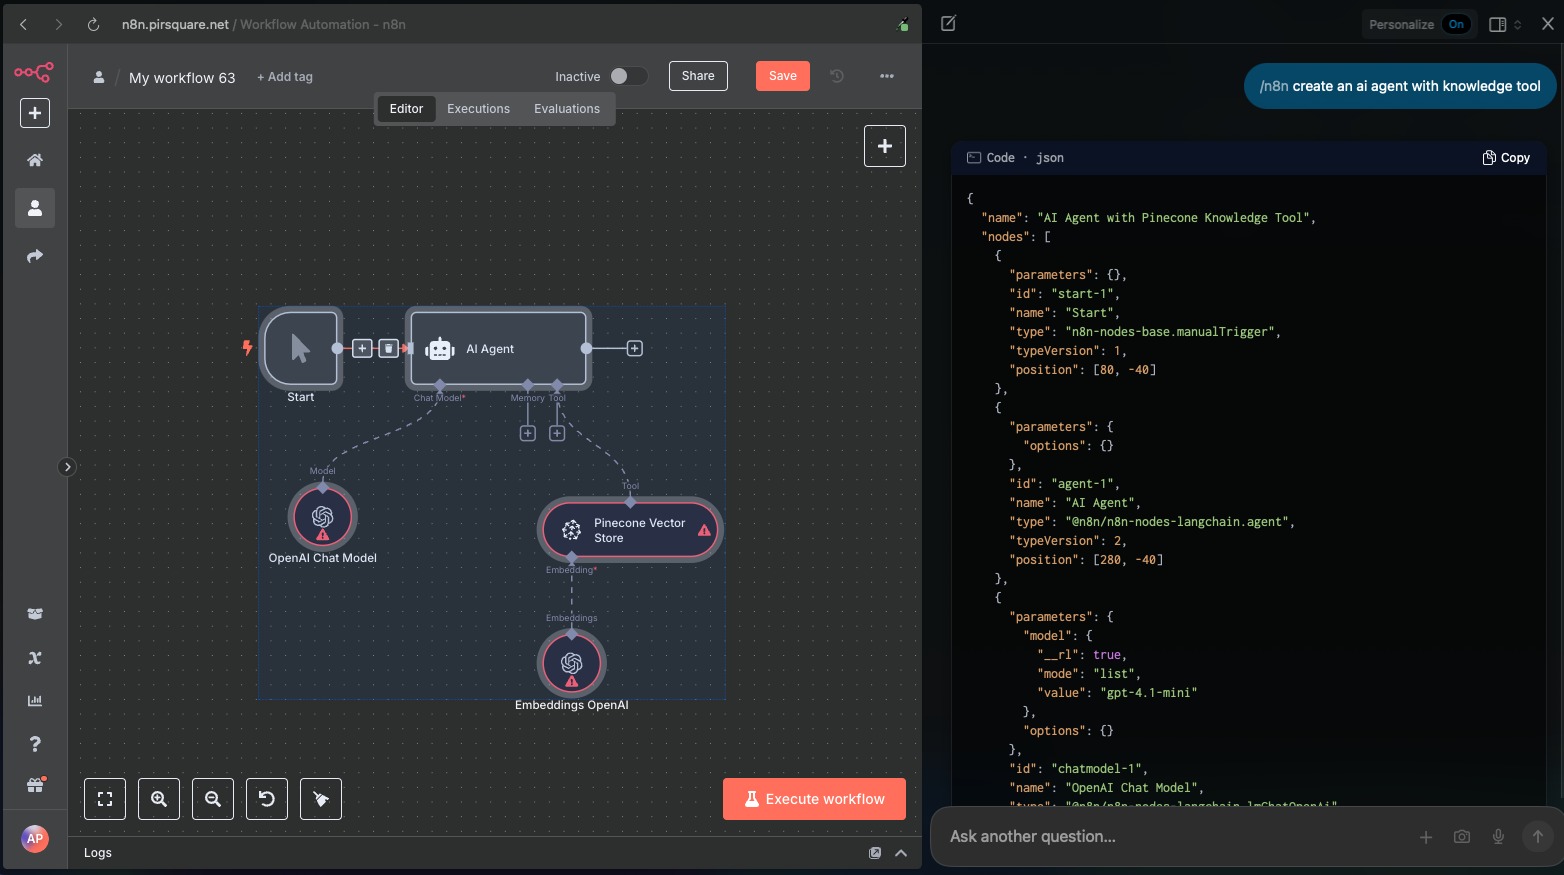The image size is (1564, 875).
Task: Click Execute workflow button
Action: tap(814, 799)
